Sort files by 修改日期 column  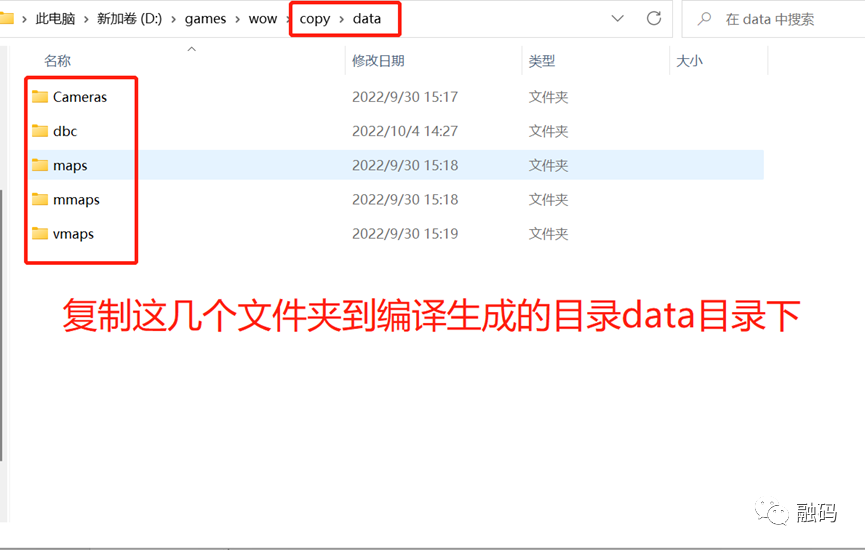(x=378, y=61)
